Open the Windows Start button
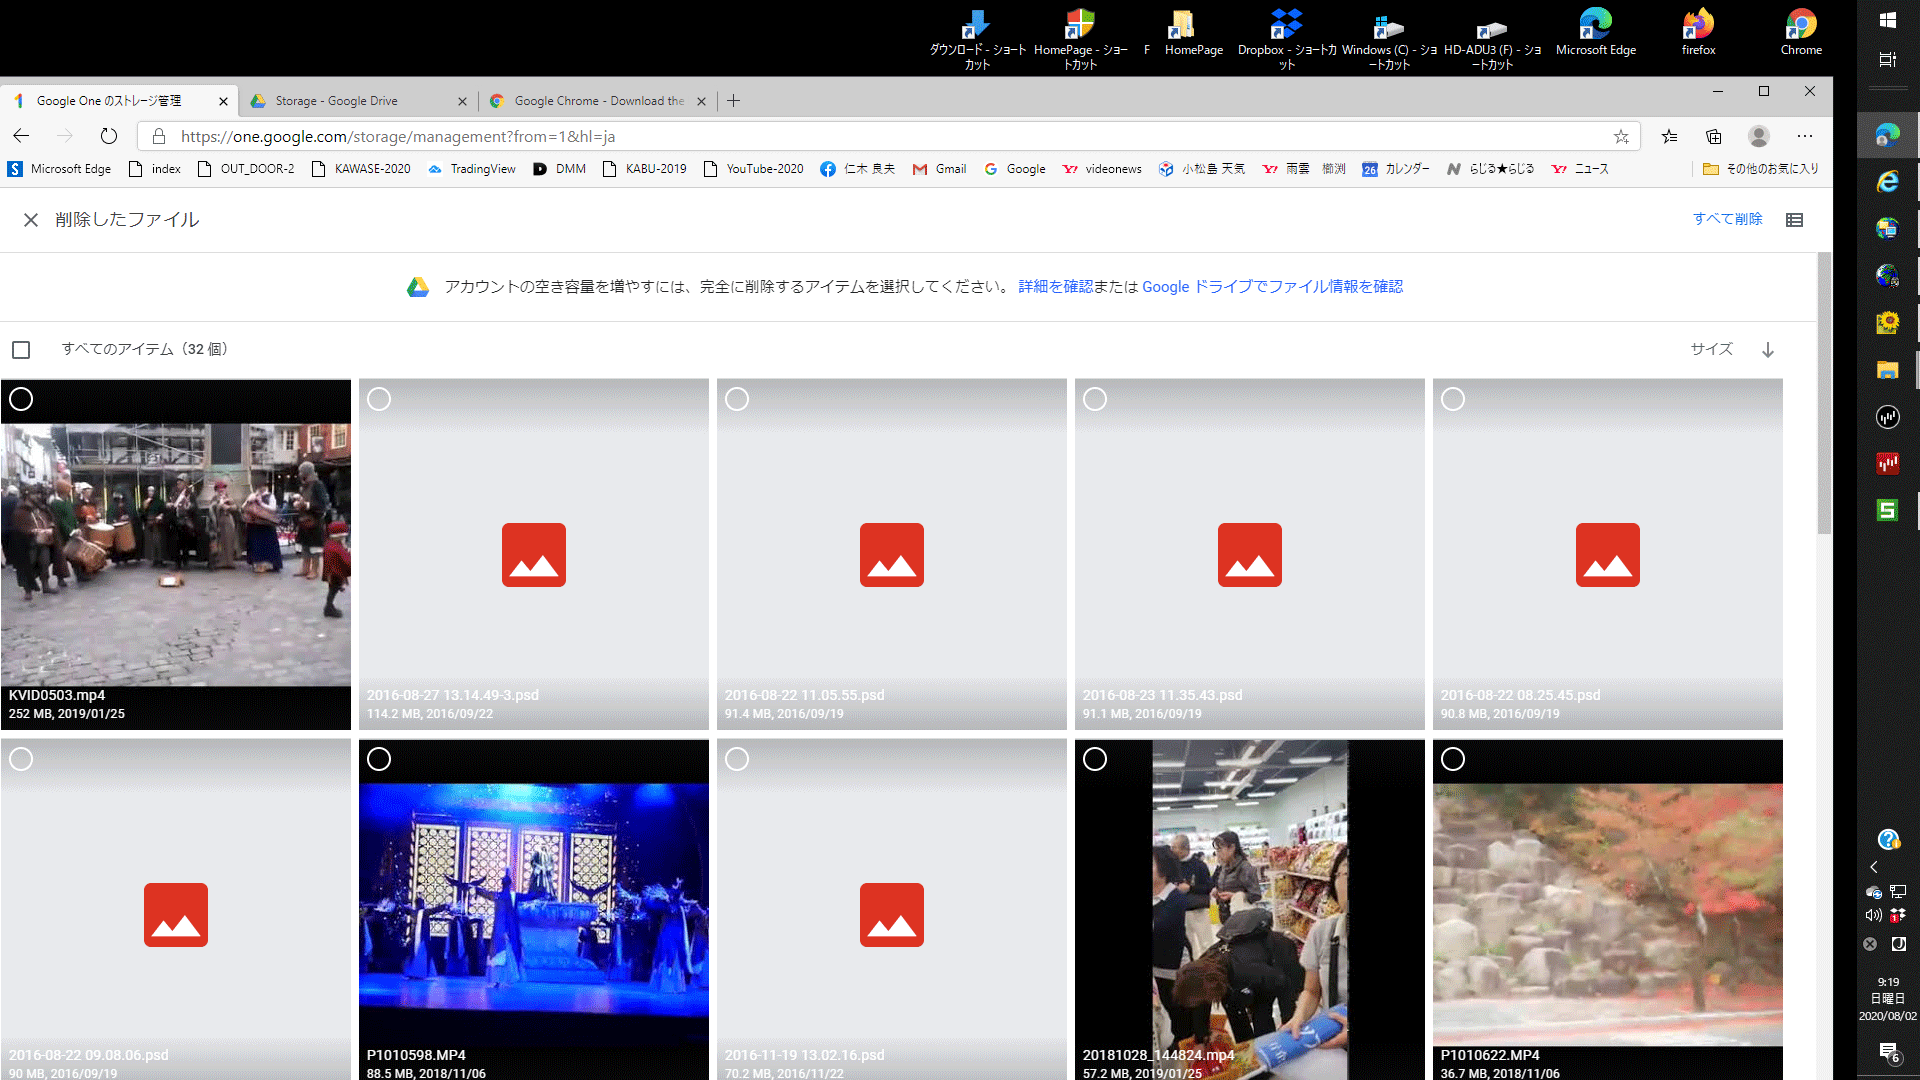Image resolution: width=1920 pixels, height=1080 pixels. pos(1888,20)
